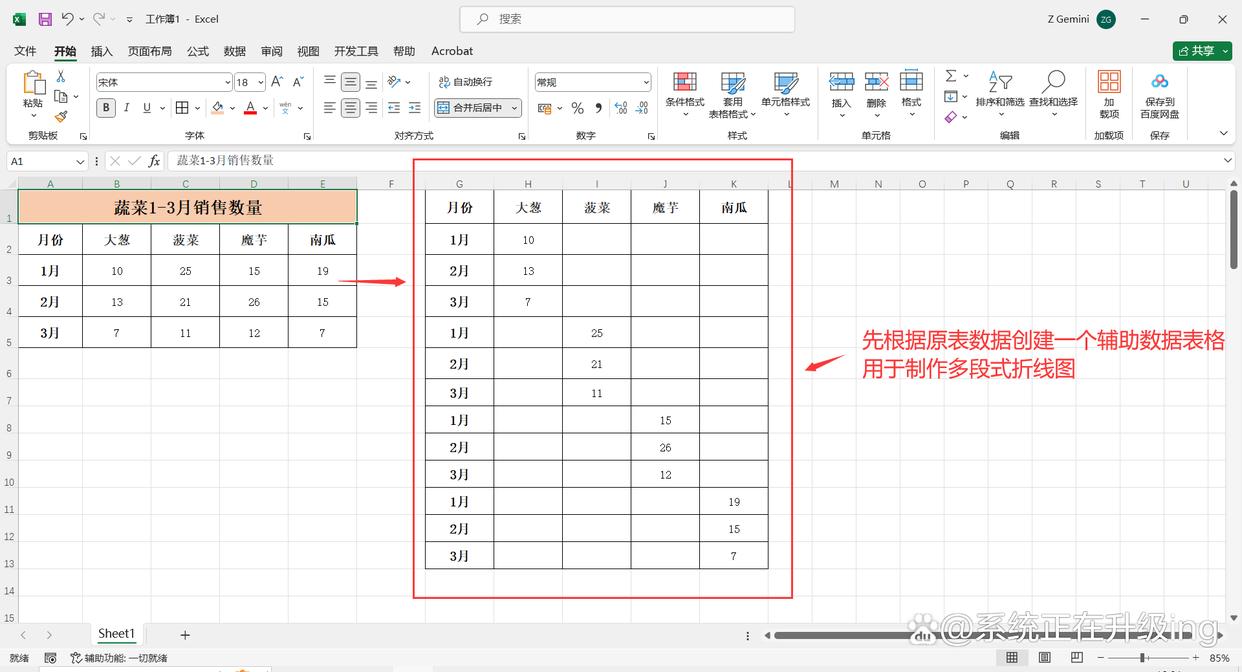Select the Sheet1 worksheet tab
This screenshot has height=672, width=1242.
click(x=116, y=633)
